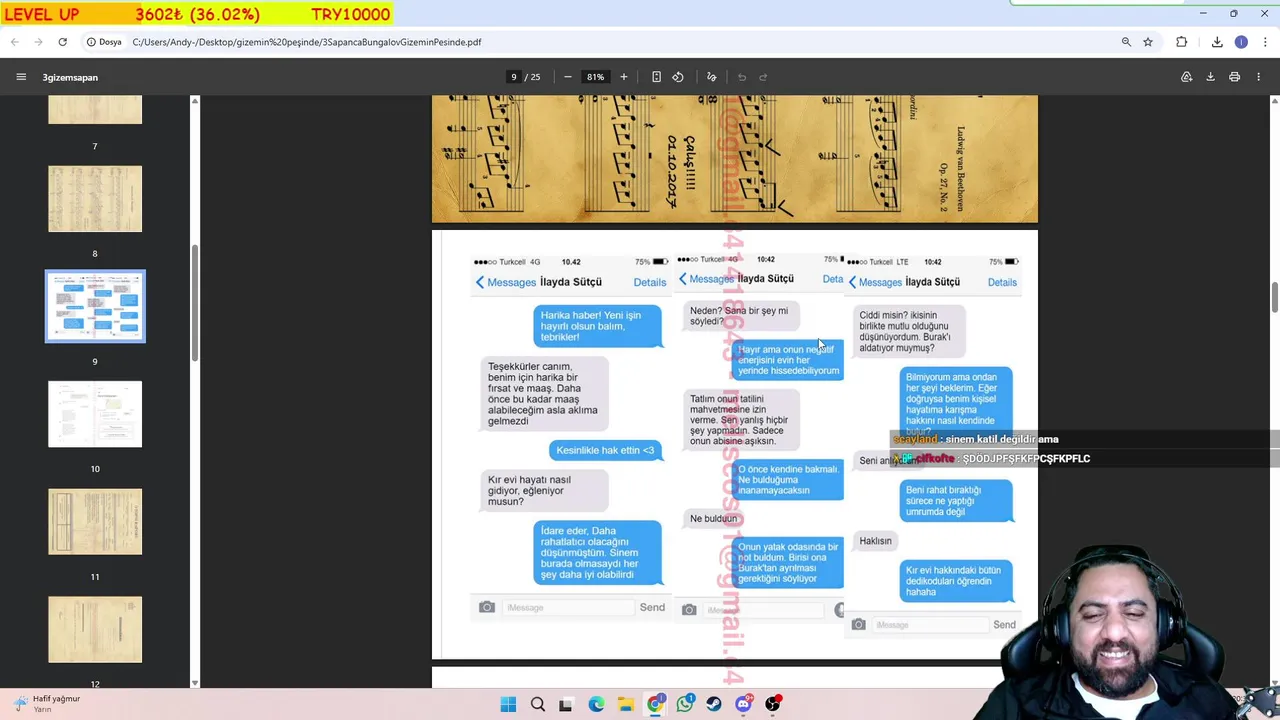The width and height of the screenshot is (1280, 720).
Task: Open thumbnail of page 11
Action: (x=95, y=522)
